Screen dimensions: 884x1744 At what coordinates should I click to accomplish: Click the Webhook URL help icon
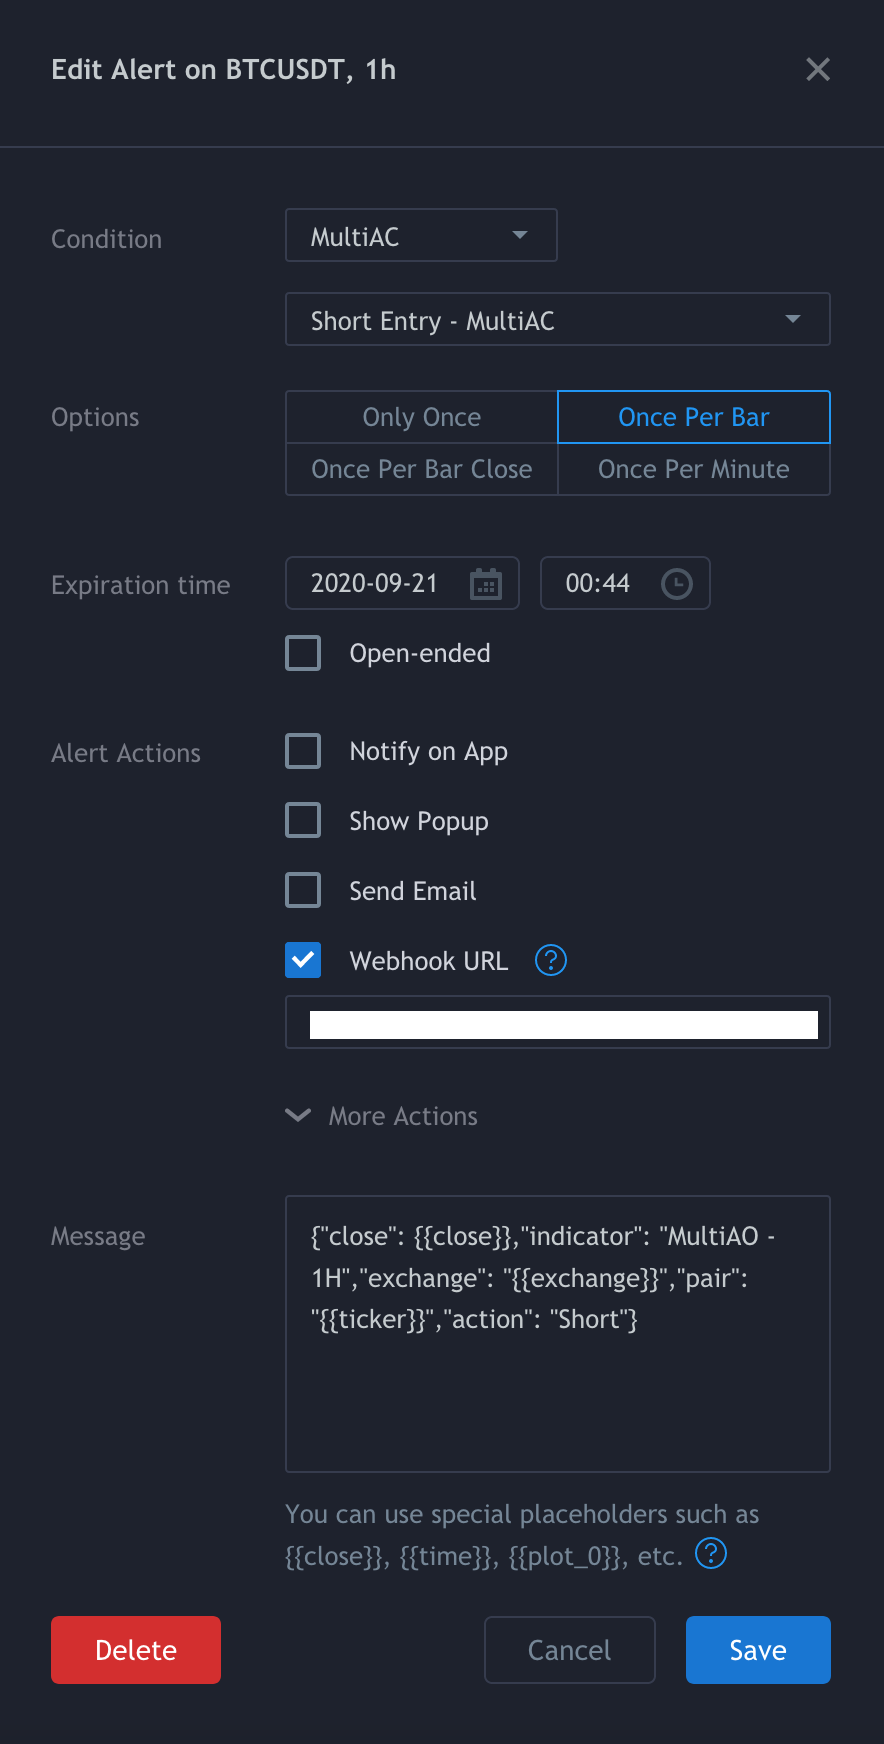(550, 960)
